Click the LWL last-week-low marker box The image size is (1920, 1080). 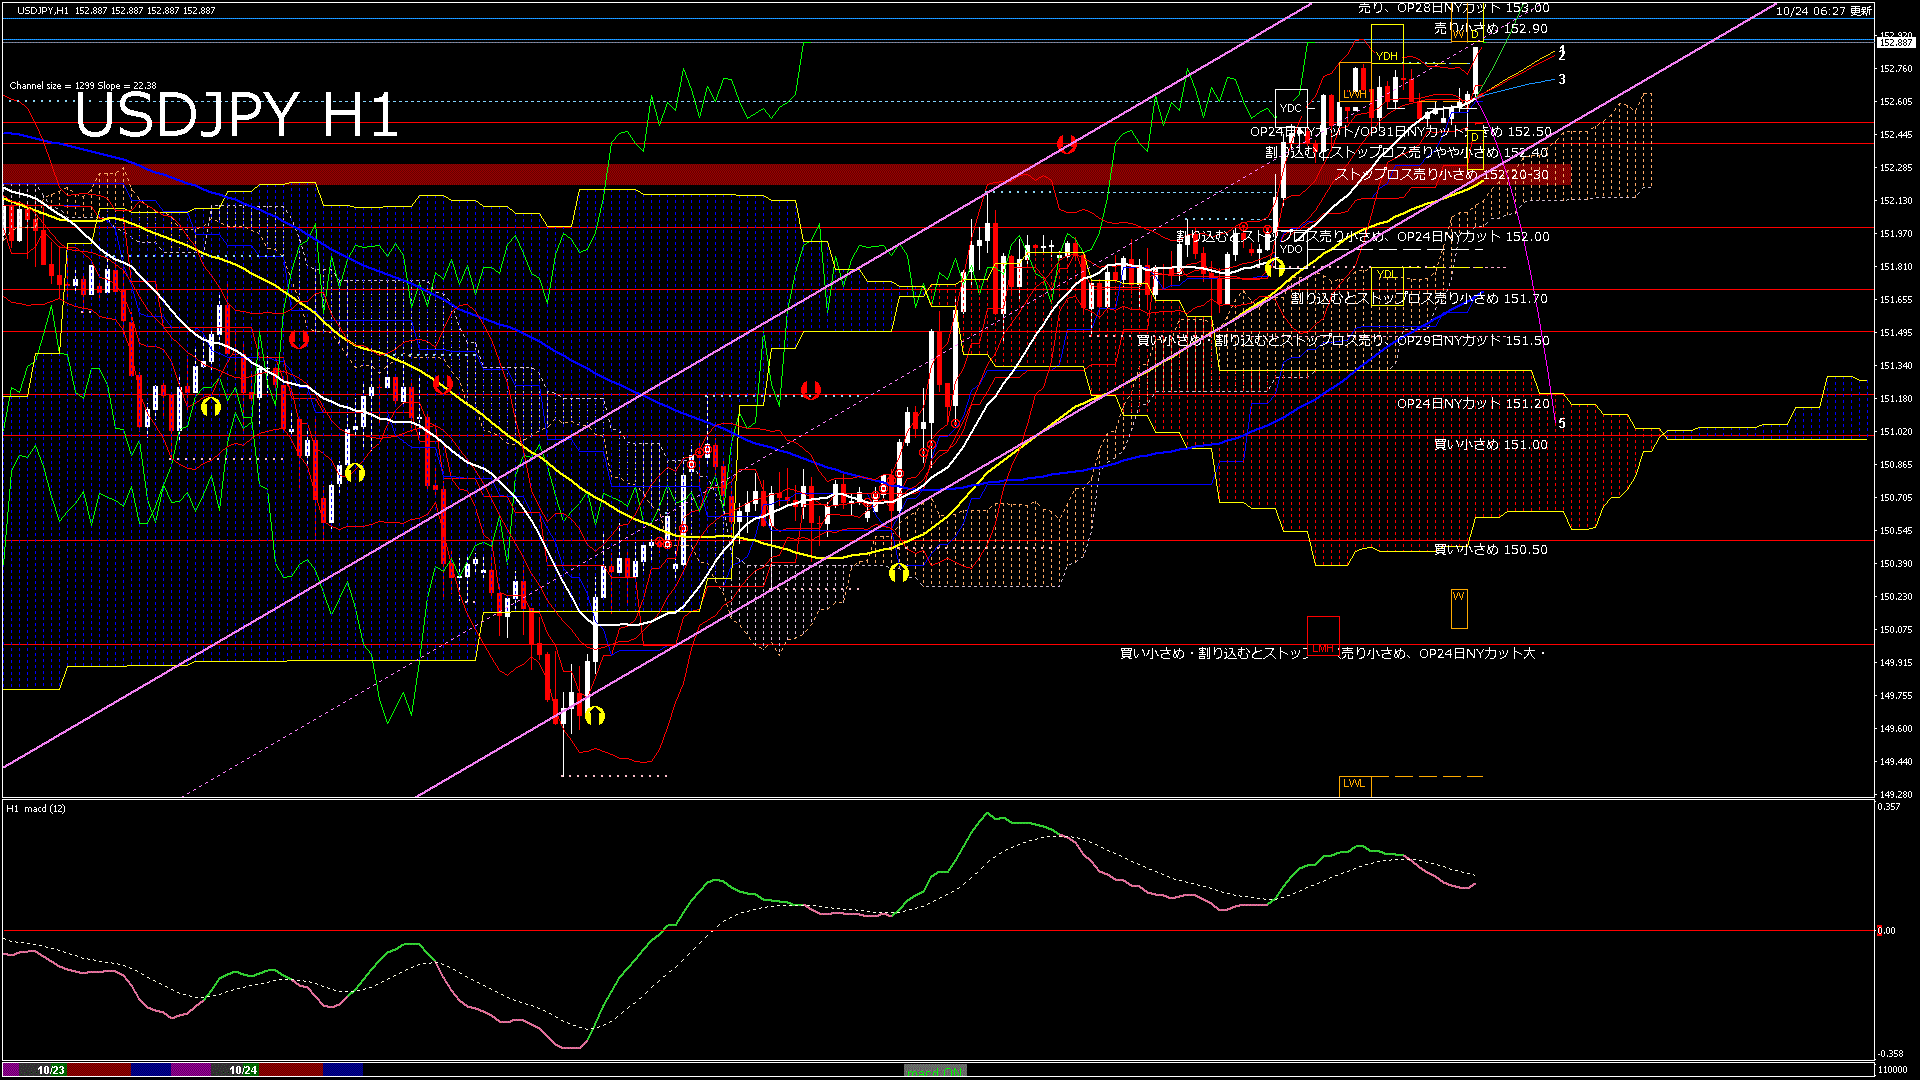coord(1354,784)
